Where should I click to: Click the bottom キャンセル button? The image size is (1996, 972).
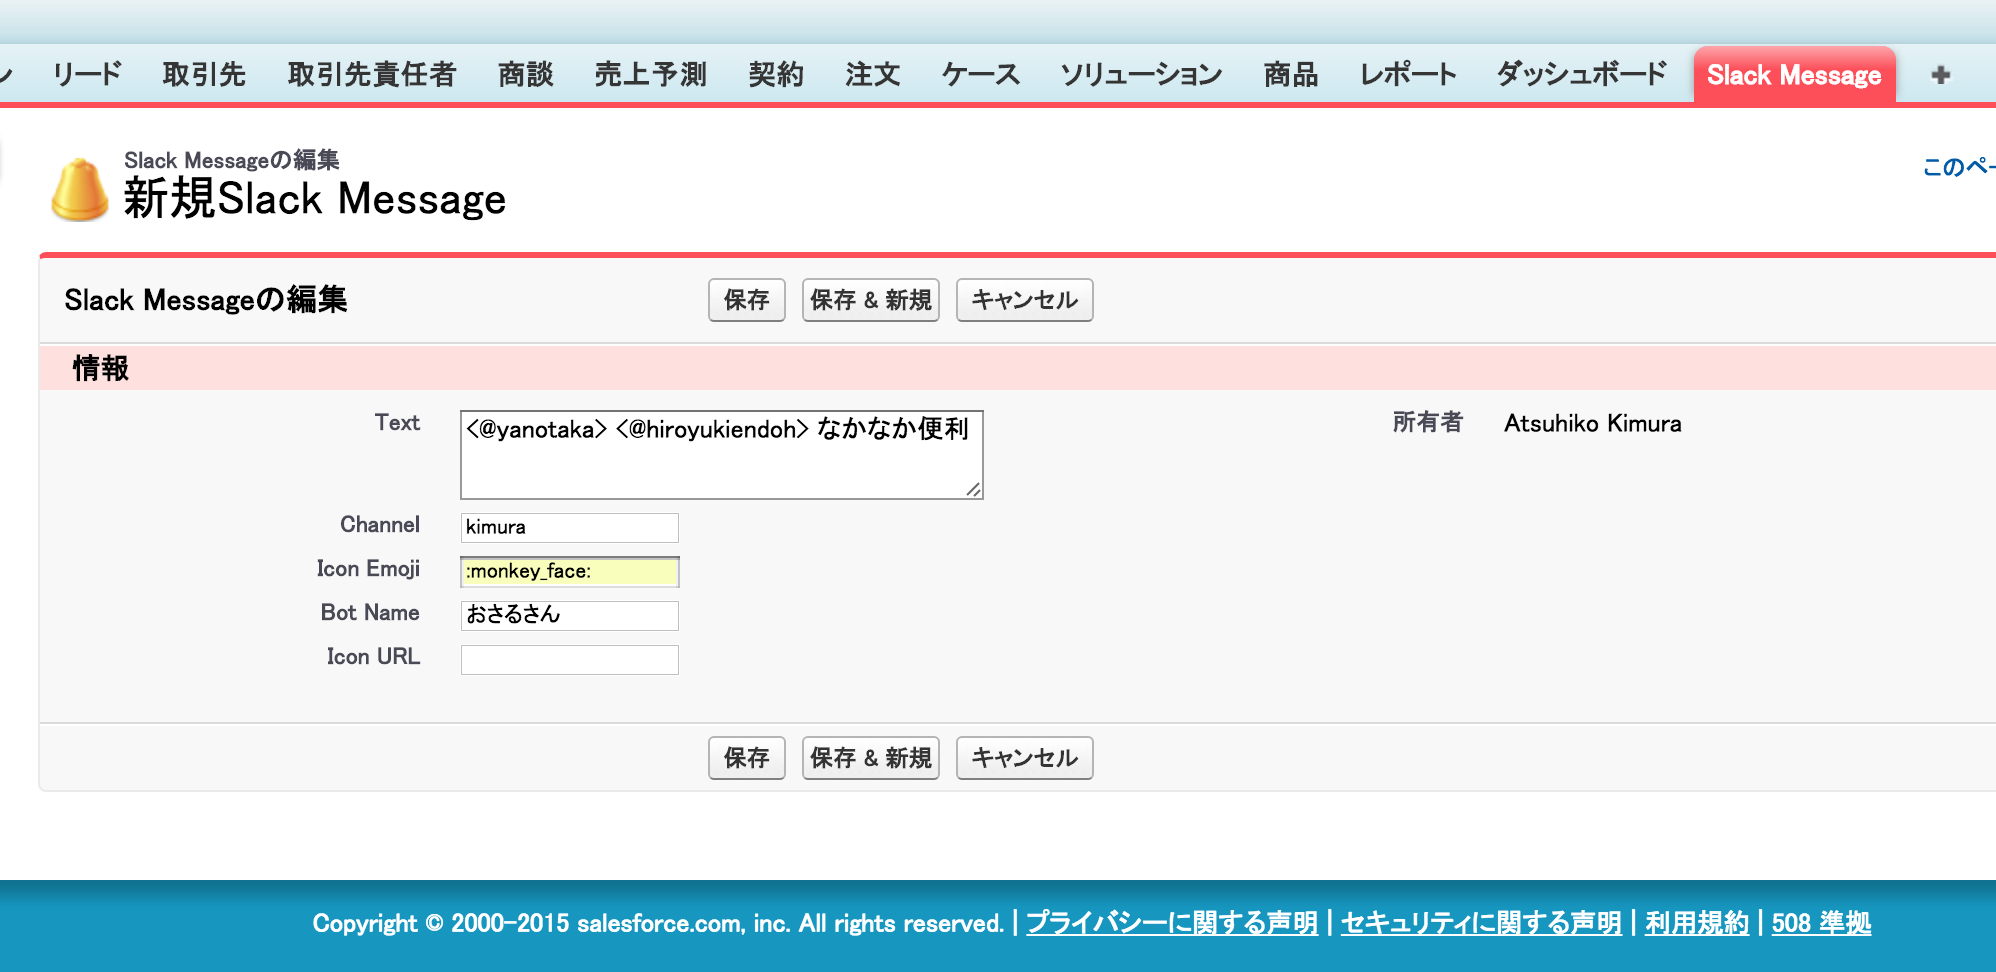tap(1025, 758)
